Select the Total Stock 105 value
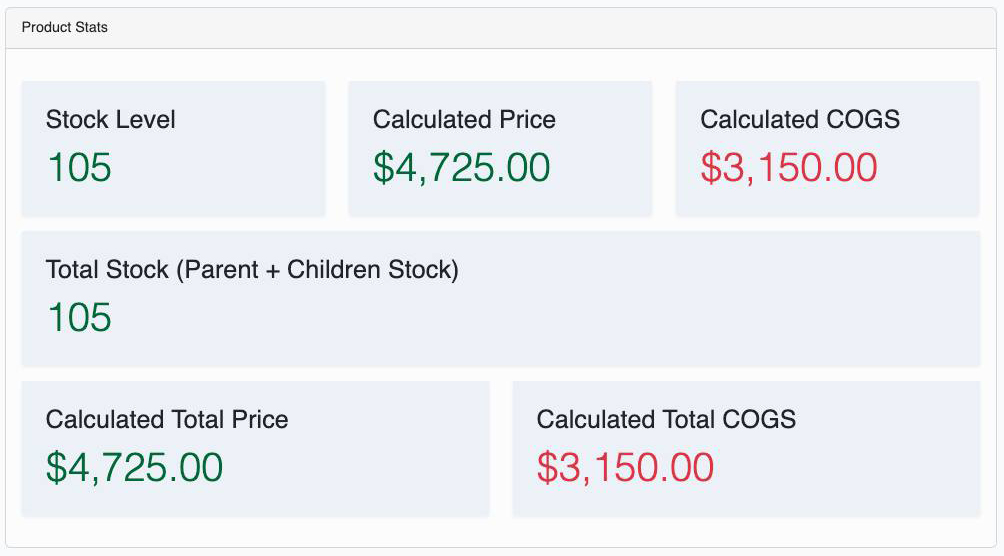This screenshot has height=556, width=1004. (79, 318)
